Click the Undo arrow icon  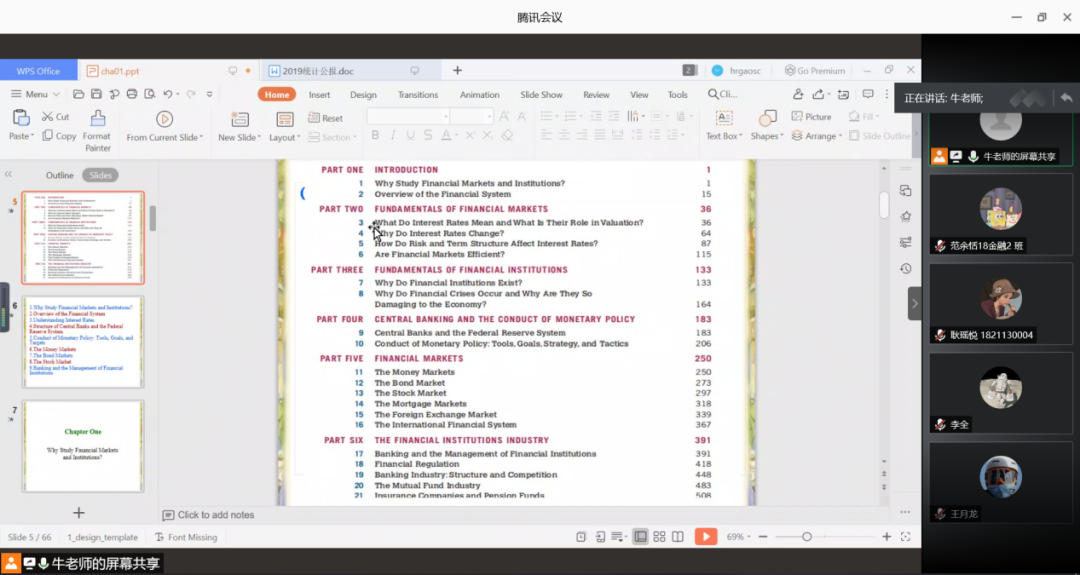[x=169, y=94]
